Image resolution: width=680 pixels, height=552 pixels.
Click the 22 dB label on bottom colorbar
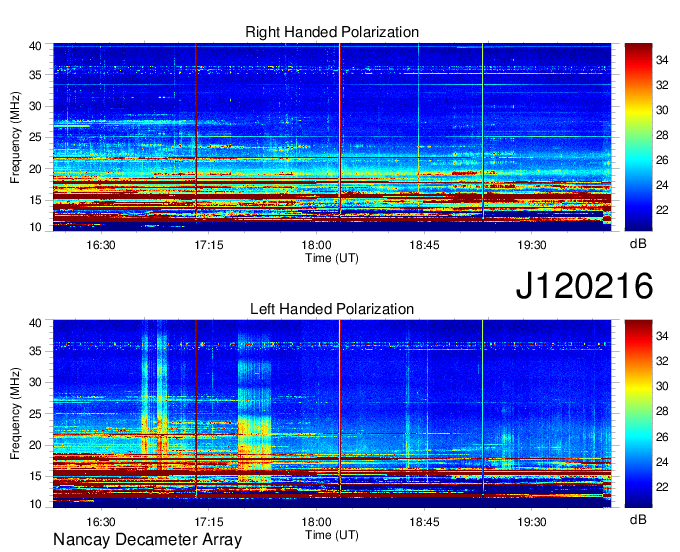click(x=662, y=487)
